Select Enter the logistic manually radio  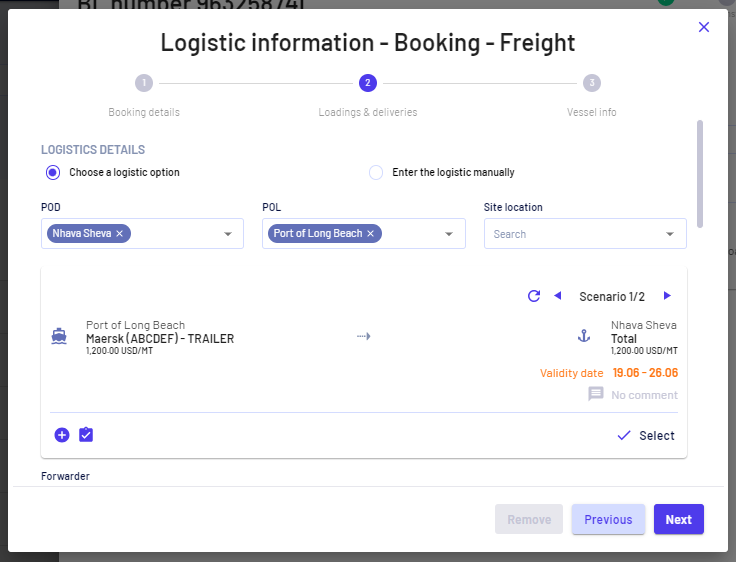376,172
